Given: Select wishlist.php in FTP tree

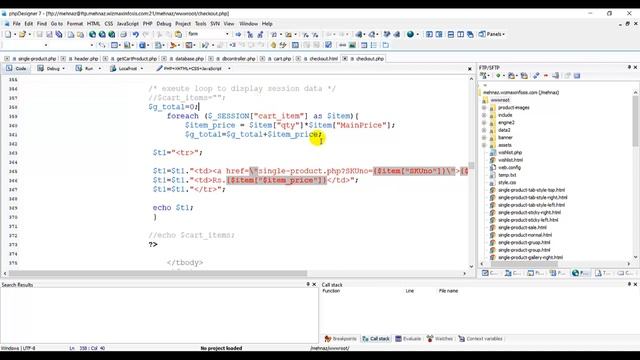Looking at the screenshot, I should click(510, 153).
